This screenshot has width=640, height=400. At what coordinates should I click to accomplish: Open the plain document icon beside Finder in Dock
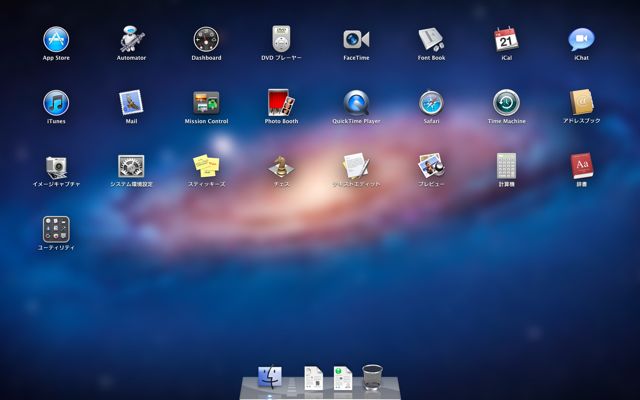point(313,378)
